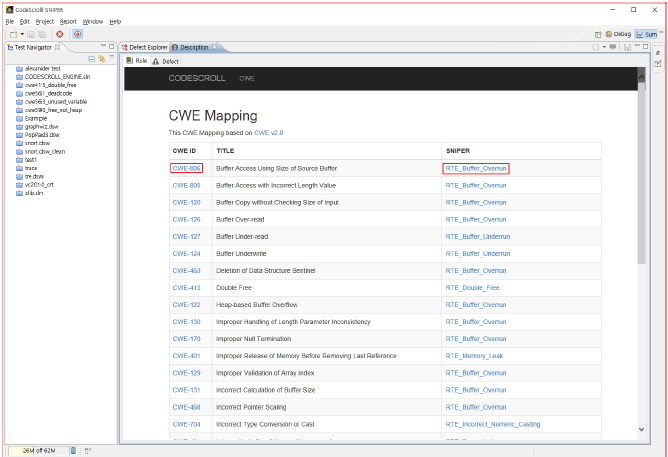Viewport: 668px width, 457px height.
Task: Select the Test Navigator tab
Action: point(33,47)
